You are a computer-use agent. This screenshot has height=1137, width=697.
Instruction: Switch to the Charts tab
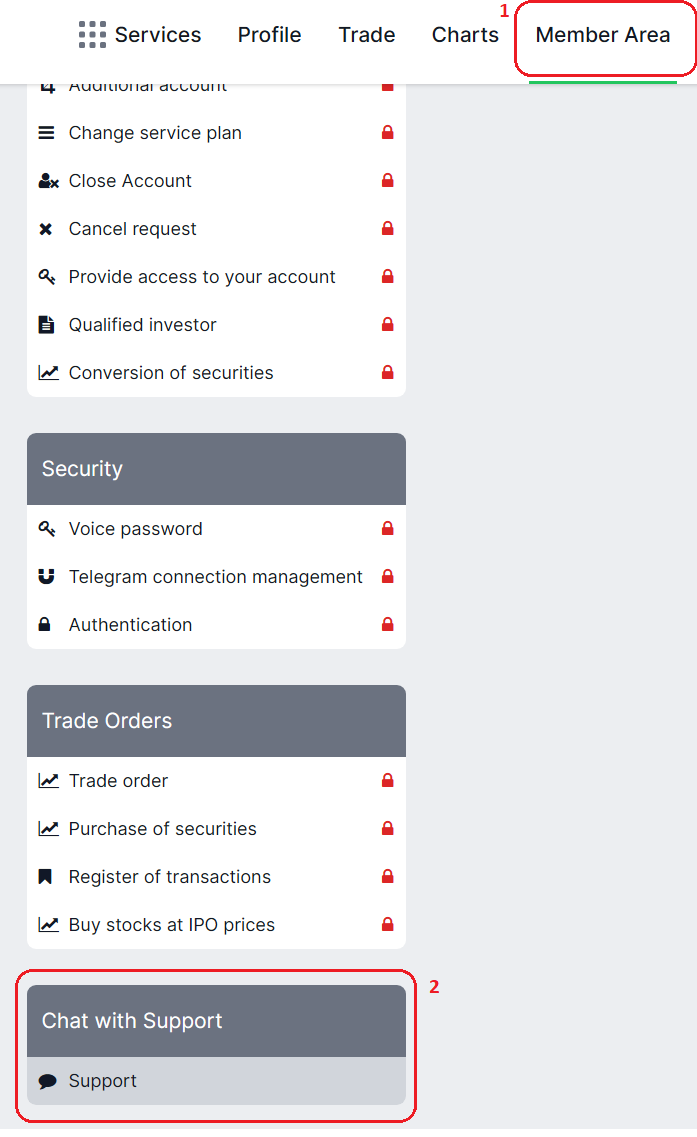[465, 35]
